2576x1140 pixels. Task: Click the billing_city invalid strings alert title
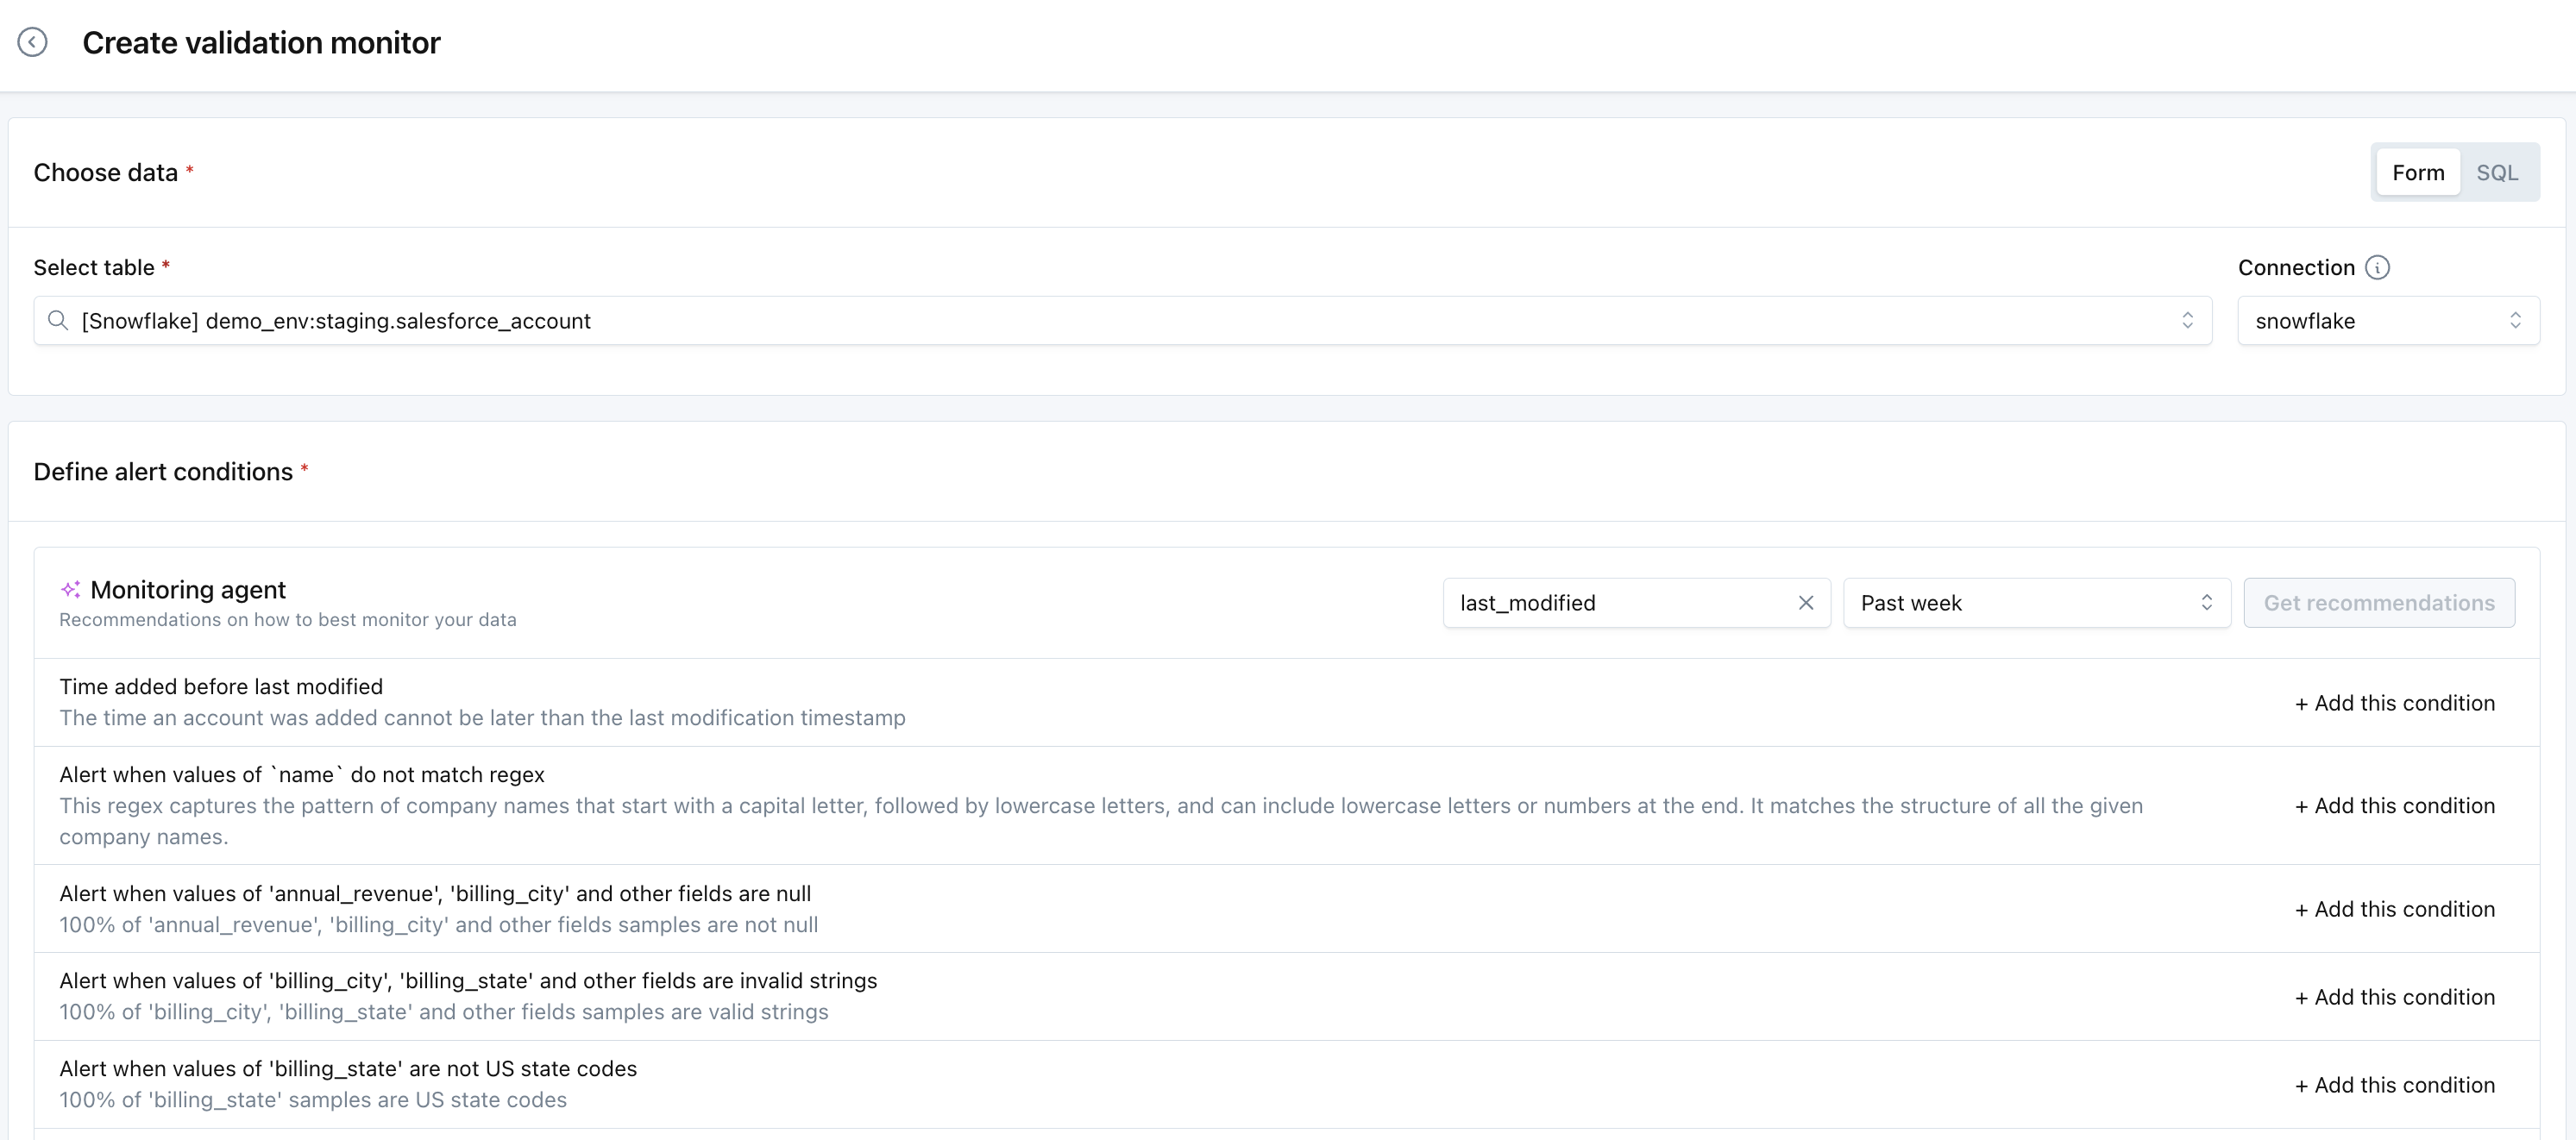(468, 980)
